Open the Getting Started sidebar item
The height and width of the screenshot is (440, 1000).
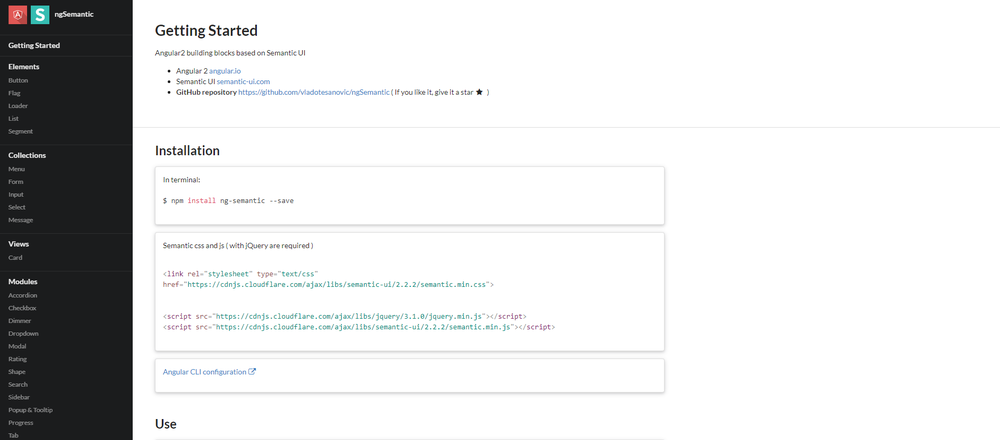[34, 45]
